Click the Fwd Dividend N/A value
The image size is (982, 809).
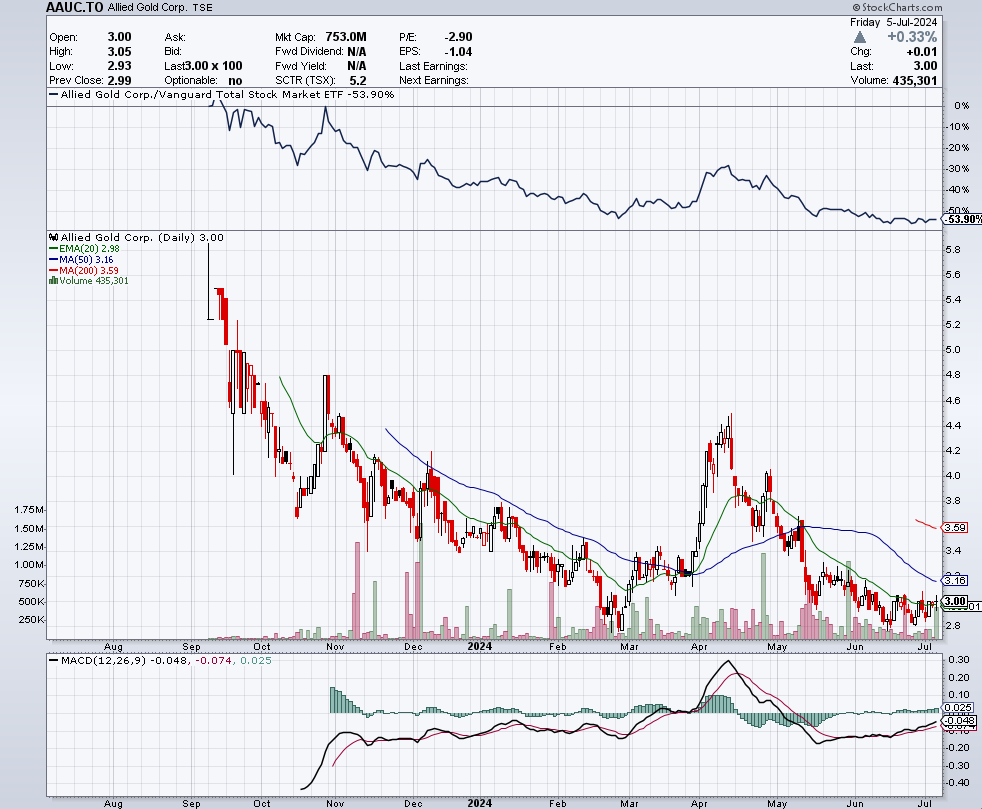tap(357, 51)
